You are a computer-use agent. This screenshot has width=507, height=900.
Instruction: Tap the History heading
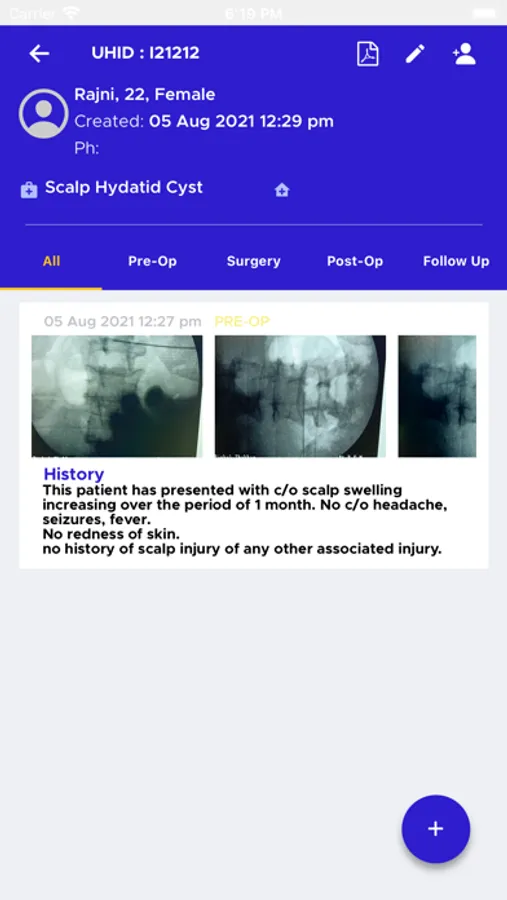pos(73,474)
